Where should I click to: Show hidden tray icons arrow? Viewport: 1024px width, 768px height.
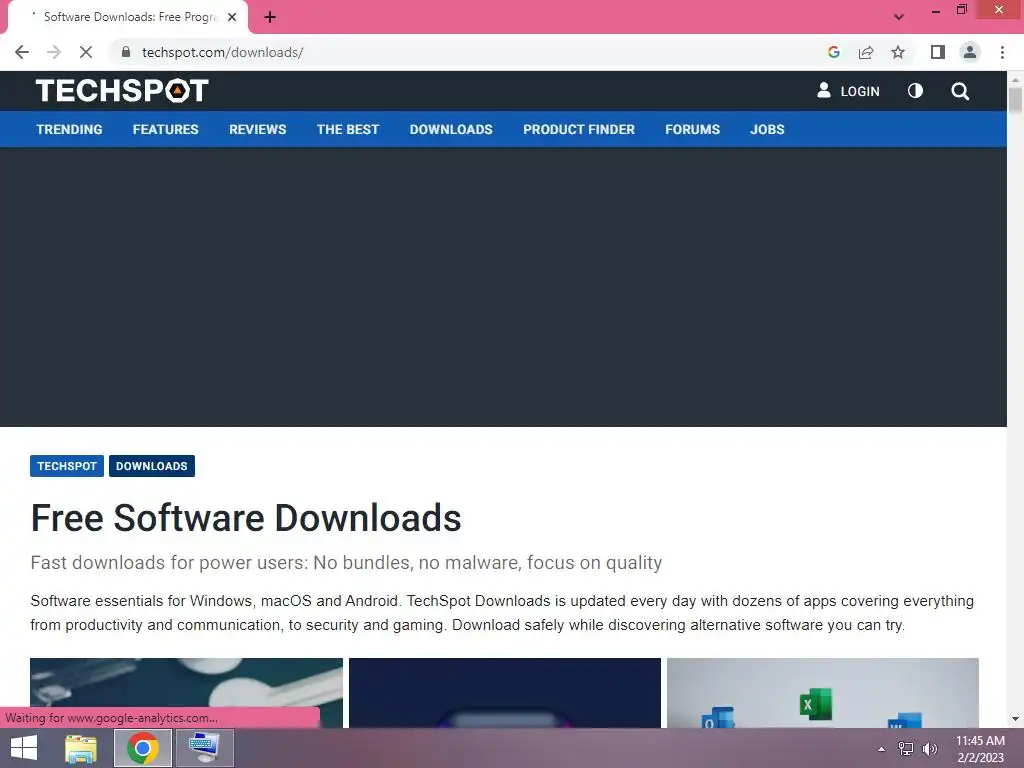(881, 749)
